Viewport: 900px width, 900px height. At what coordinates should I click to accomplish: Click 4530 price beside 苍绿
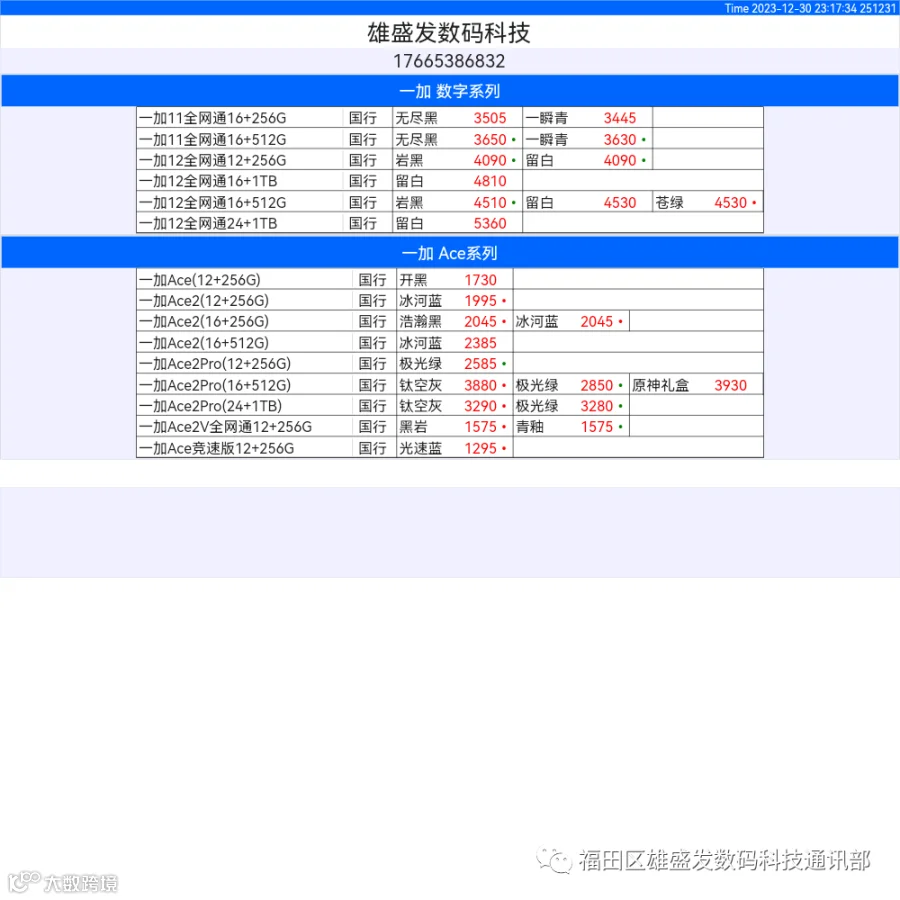click(730, 203)
